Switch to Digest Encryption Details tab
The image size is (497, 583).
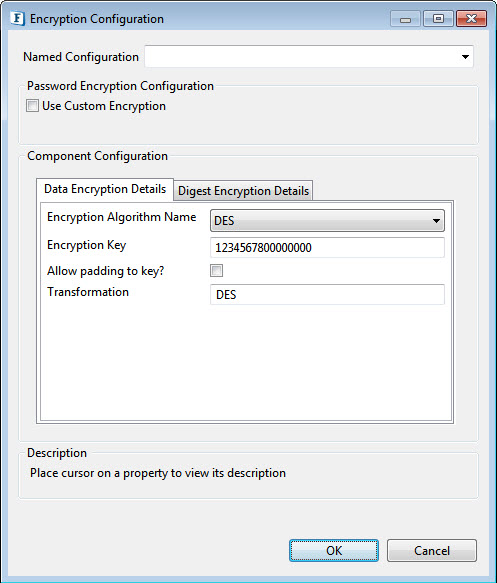(243, 191)
